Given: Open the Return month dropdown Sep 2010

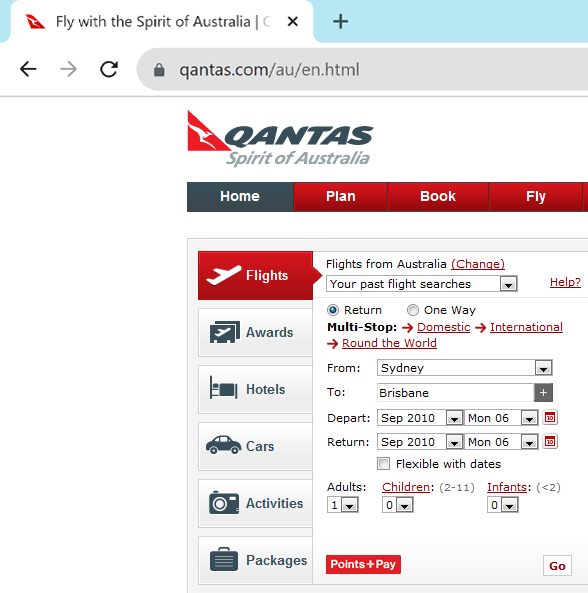Looking at the screenshot, I should [420, 442].
